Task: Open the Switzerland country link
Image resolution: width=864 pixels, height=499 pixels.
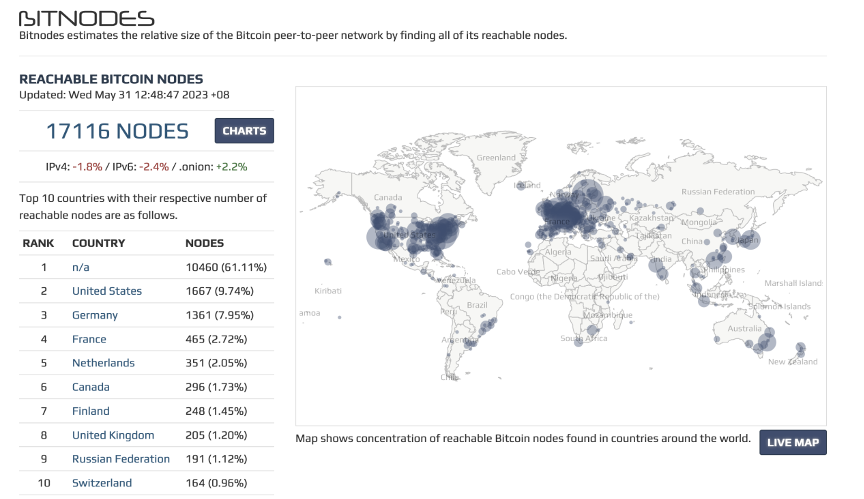Action: (102, 483)
